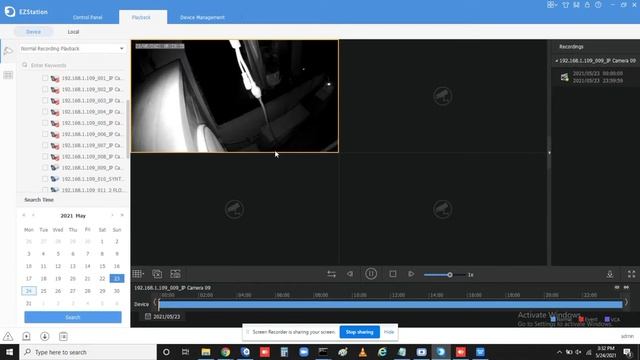The width and height of the screenshot is (640, 360).
Task: Check the 192.168.1.109_009 camera box
Action: pos(45,168)
